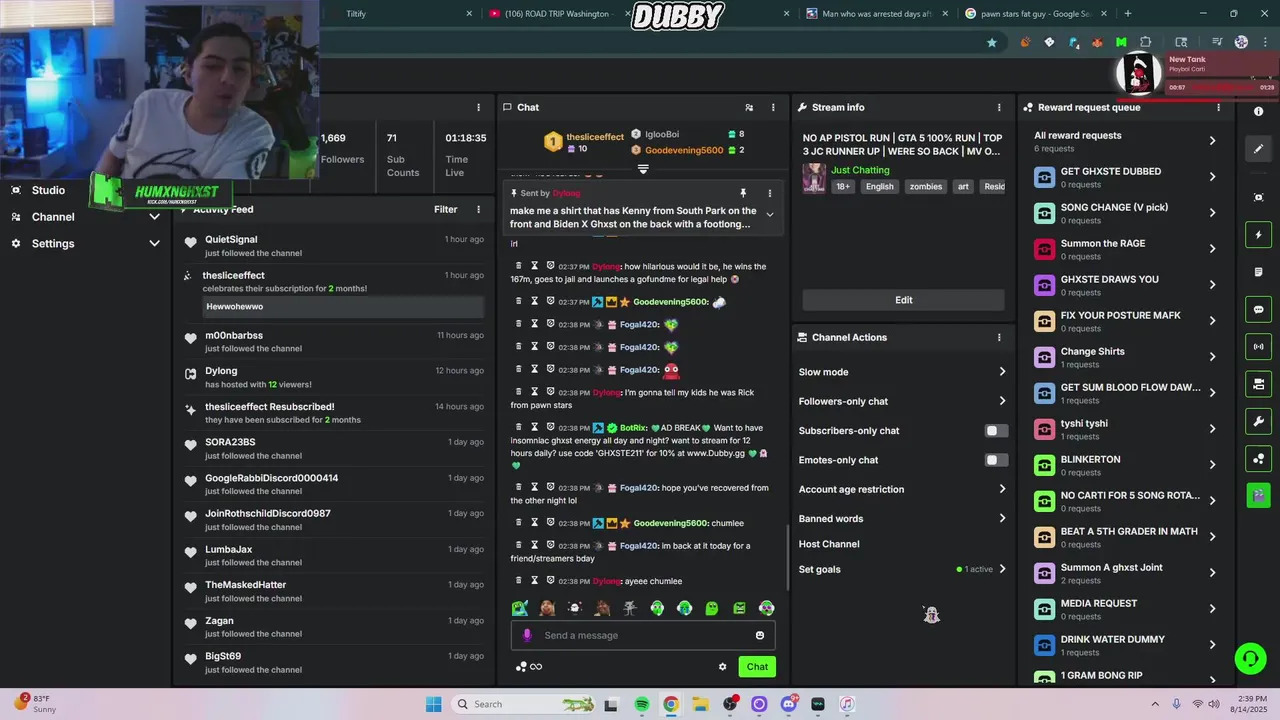Open pinned message three-dot menu

[x=769, y=193]
